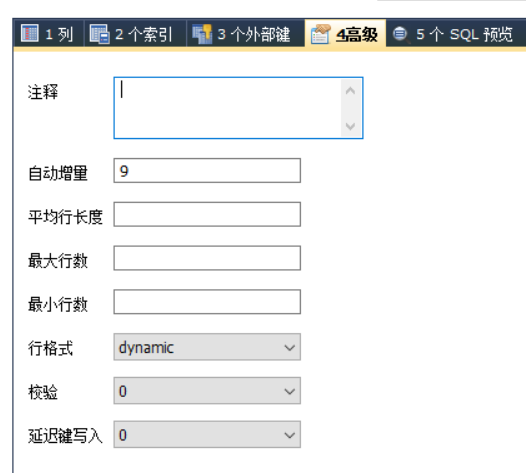
Task: Expand the 行格式 dynamic dropdown
Action: (207, 347)
